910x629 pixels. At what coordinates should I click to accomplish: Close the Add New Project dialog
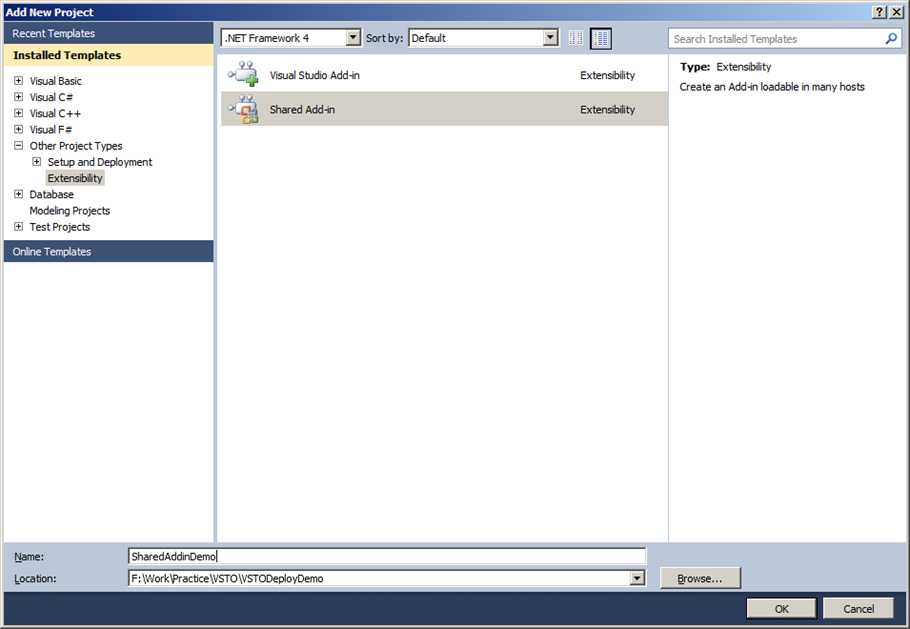pos(896,12)
